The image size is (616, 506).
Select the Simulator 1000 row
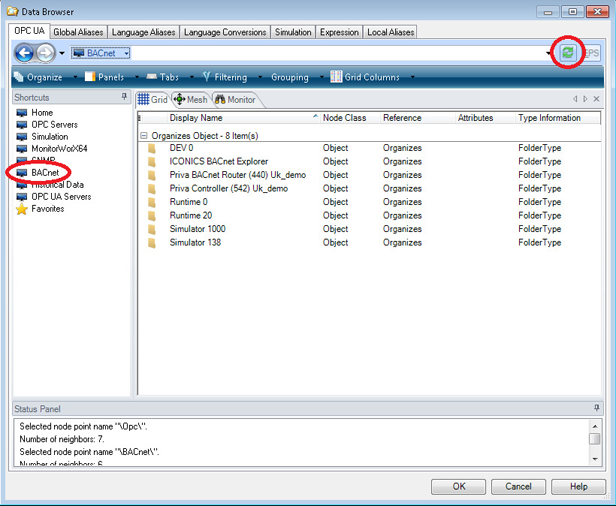coord(197,229)
